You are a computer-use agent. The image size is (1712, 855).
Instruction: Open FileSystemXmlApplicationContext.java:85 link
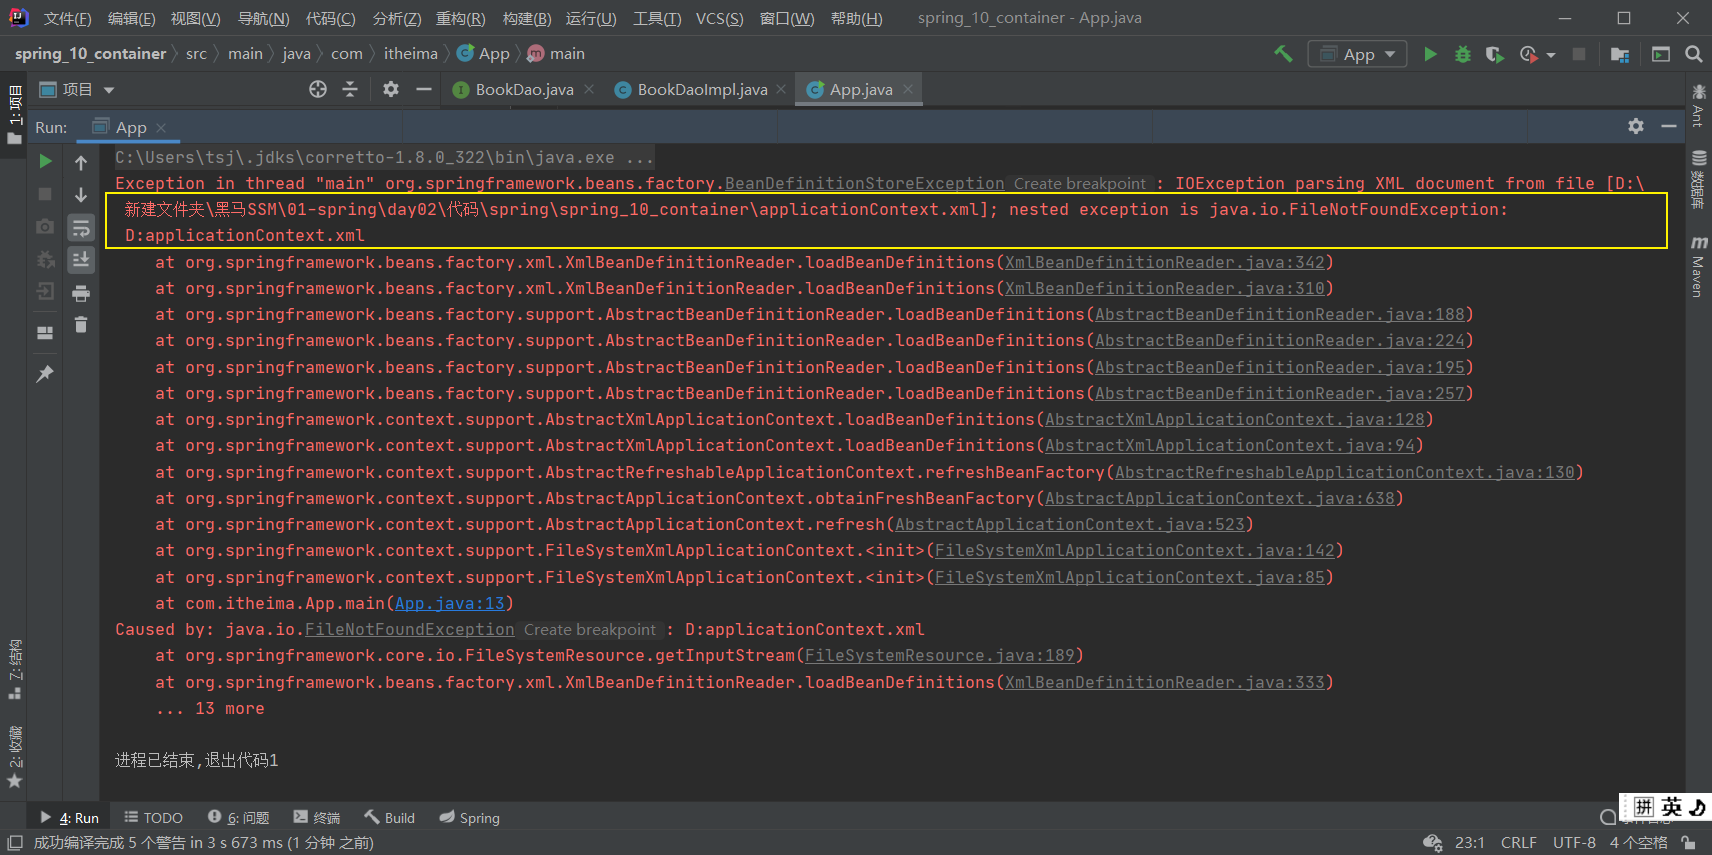pos(1129,577)
